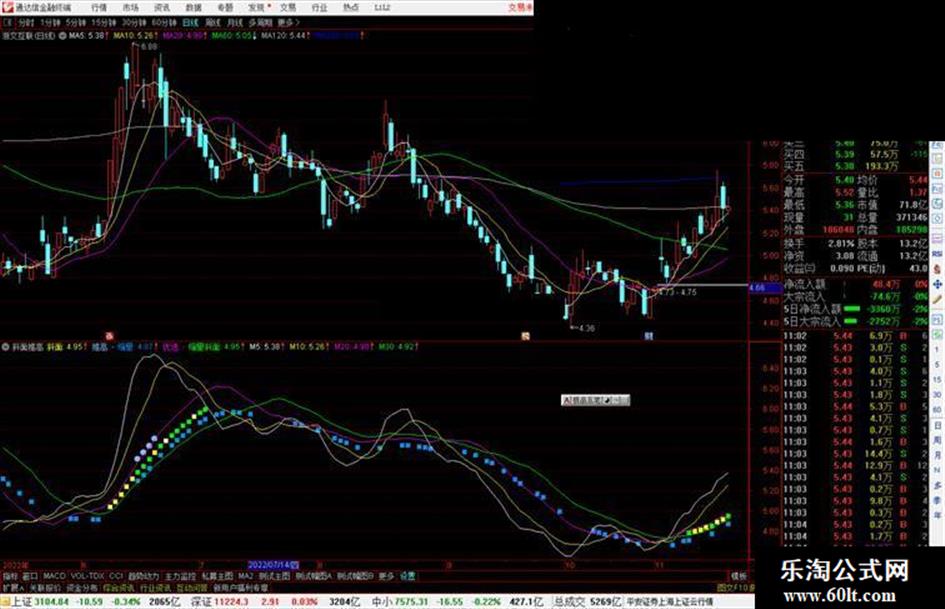Click the floating toolbar over the indicator chart
Image resolution: width=945 pixels, height=609 pixels.
tap(595, 400)
